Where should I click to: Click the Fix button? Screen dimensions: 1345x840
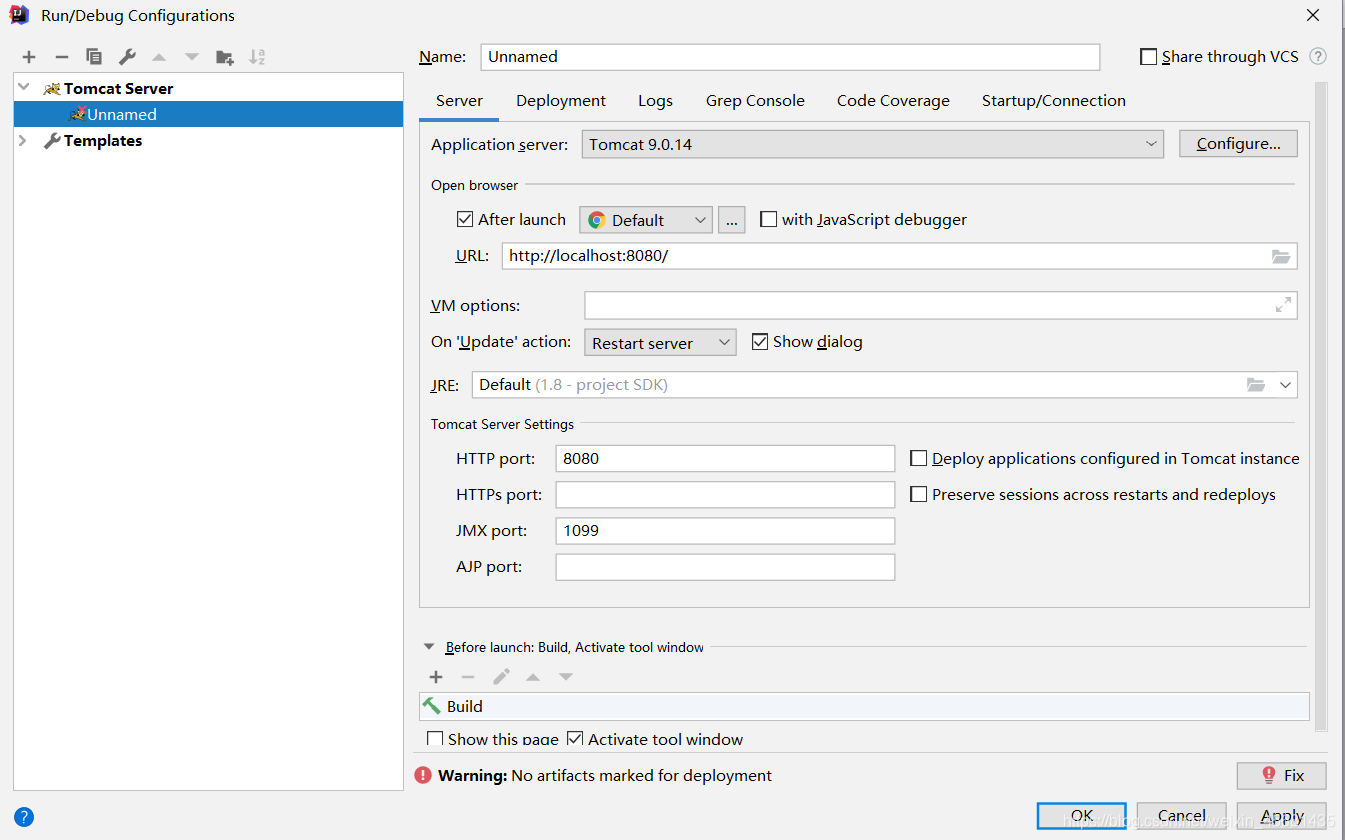point(1281,775)
